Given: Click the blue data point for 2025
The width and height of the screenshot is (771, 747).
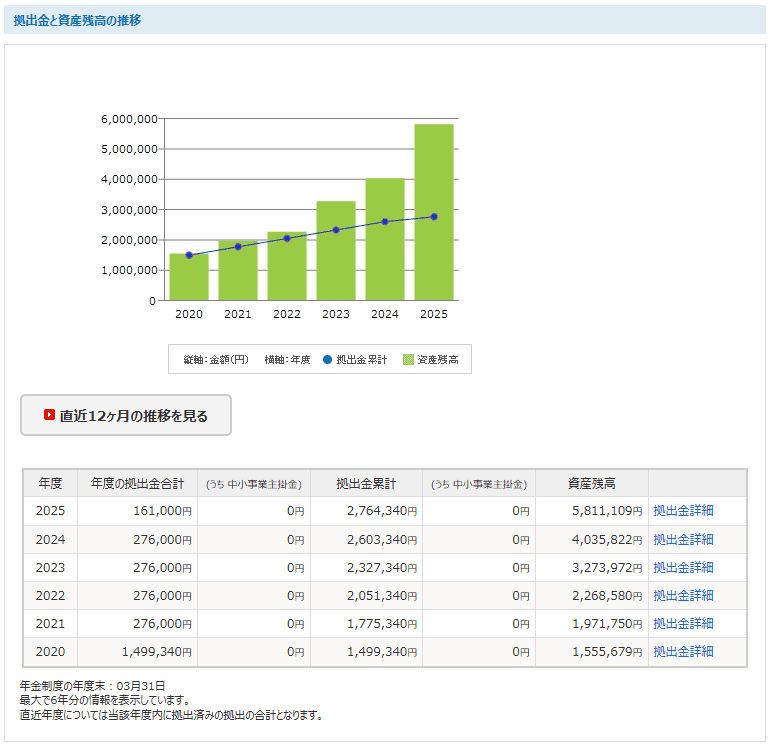Looking at the screenshot, I should (434, 217).
